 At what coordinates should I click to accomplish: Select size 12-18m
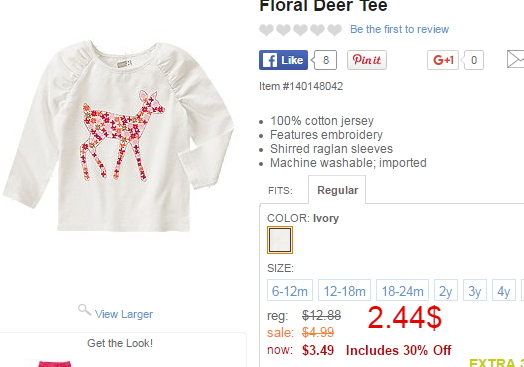(x=344, y=290)
